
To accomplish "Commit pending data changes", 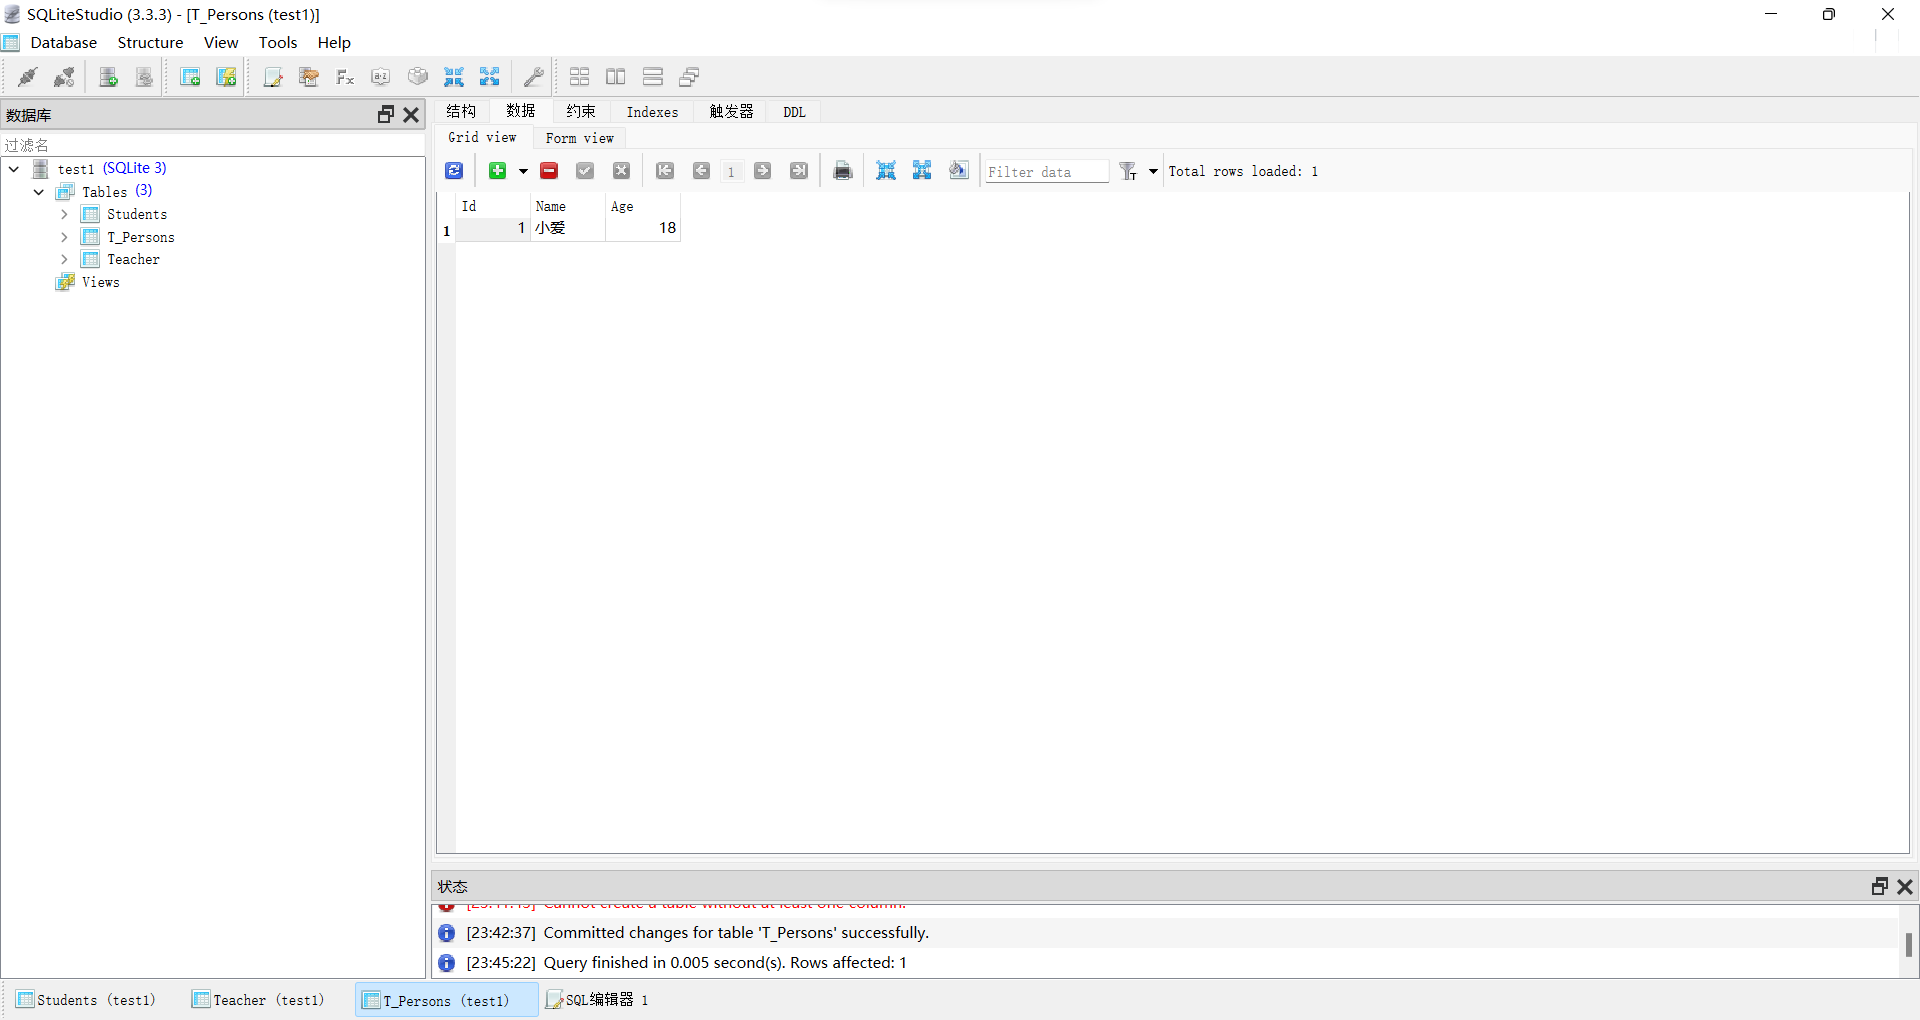I will coord(585,171).
